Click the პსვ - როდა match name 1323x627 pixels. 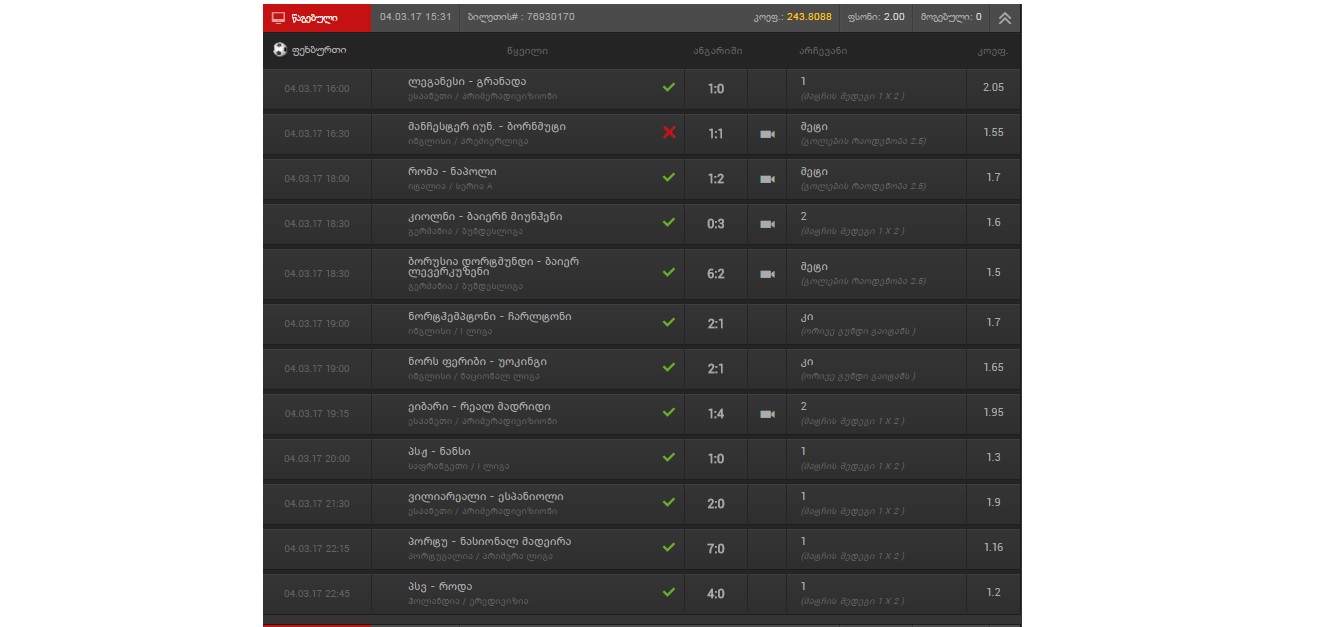point(440,587)
